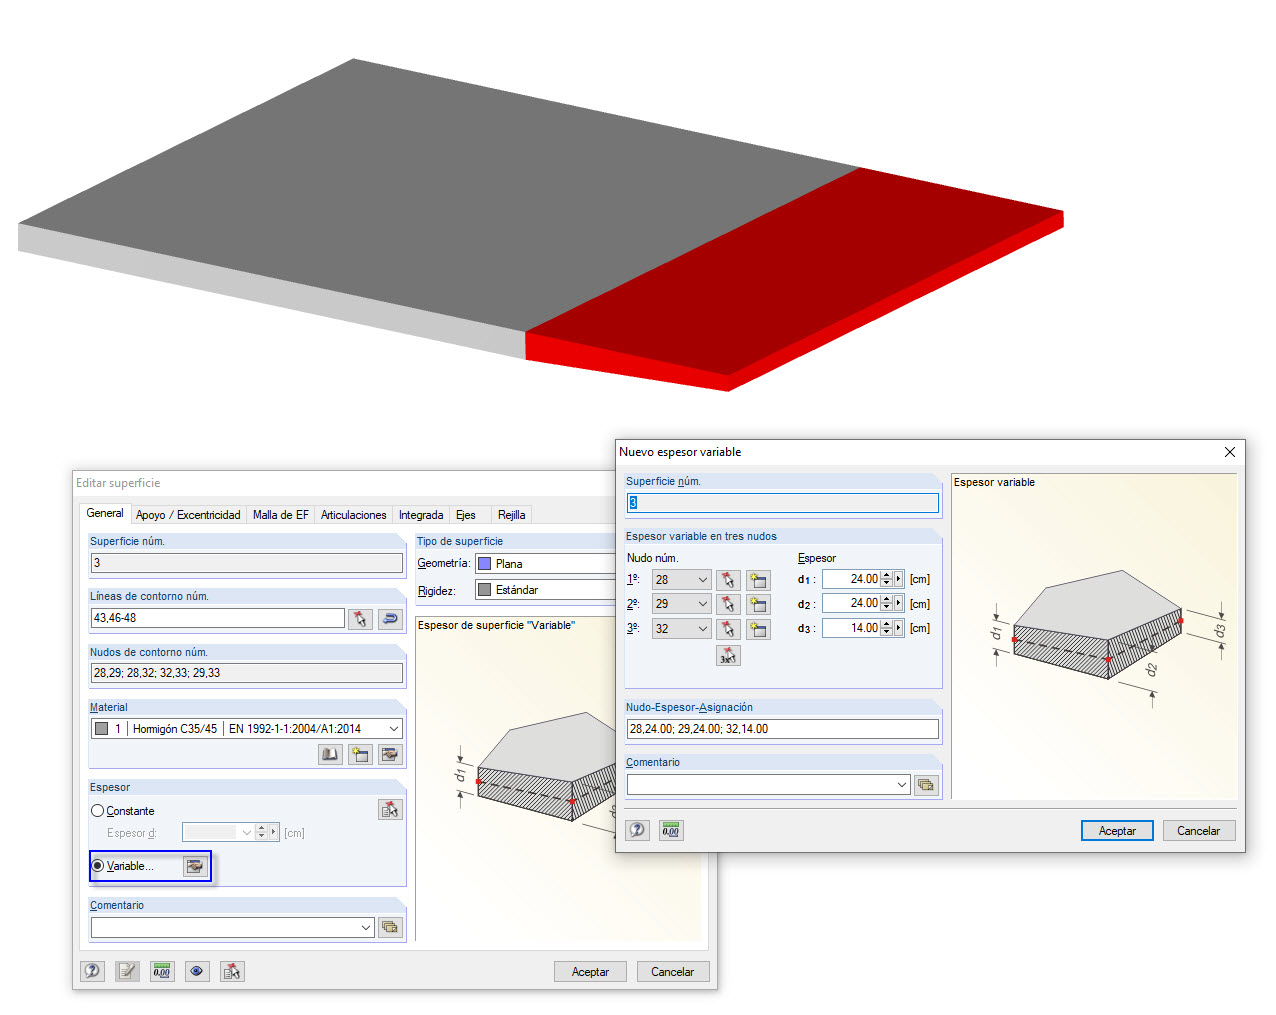Click the 3x pick three nodes icon

pos(728,656)
